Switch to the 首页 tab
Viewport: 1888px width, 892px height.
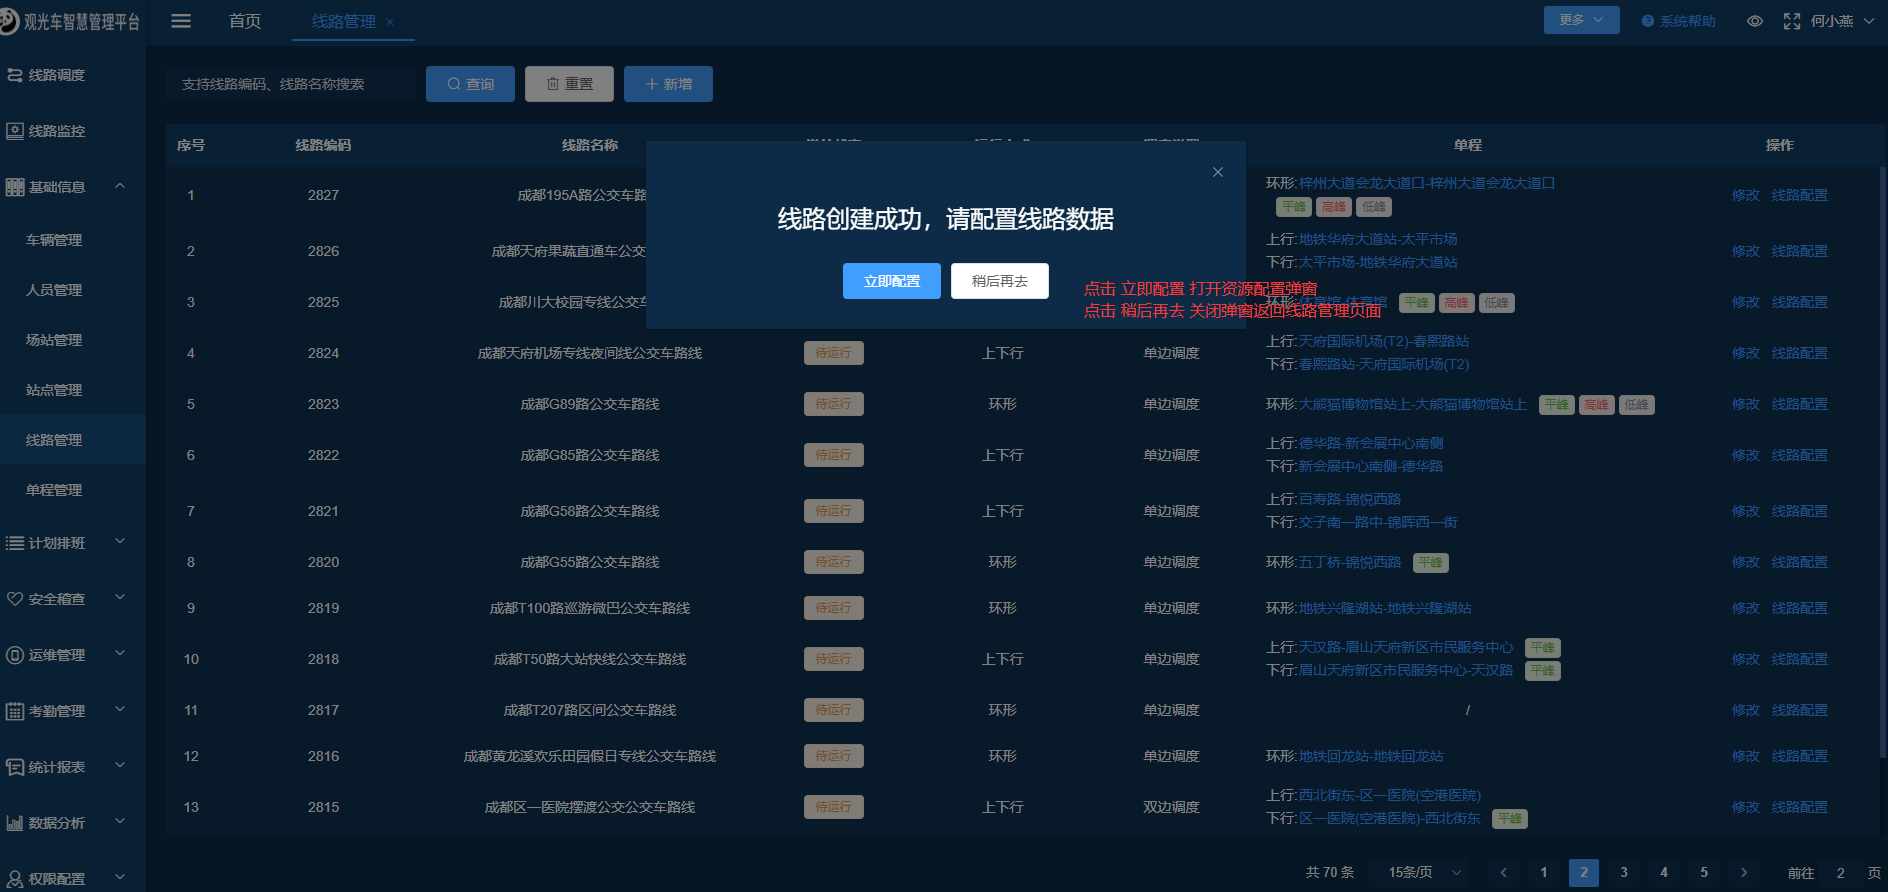pos(245,21)
